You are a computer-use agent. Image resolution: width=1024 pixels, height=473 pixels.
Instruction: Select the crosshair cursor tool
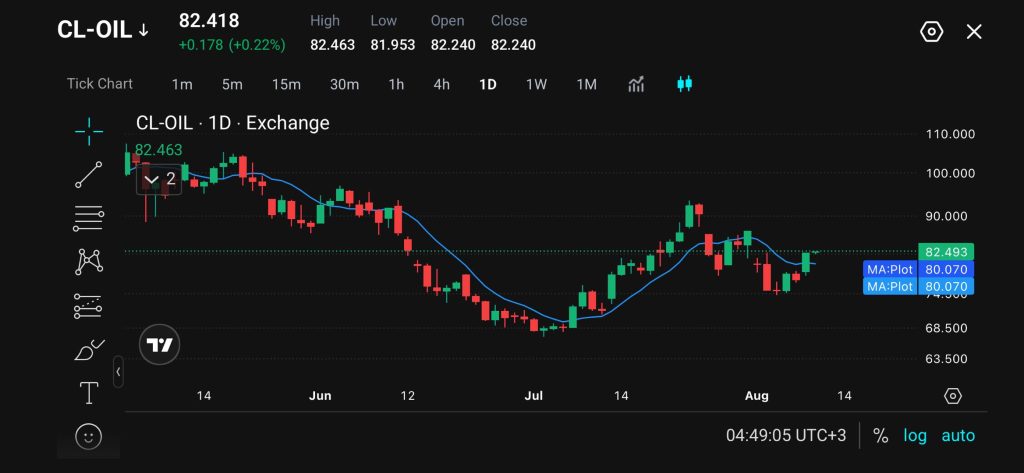(89, 131)
